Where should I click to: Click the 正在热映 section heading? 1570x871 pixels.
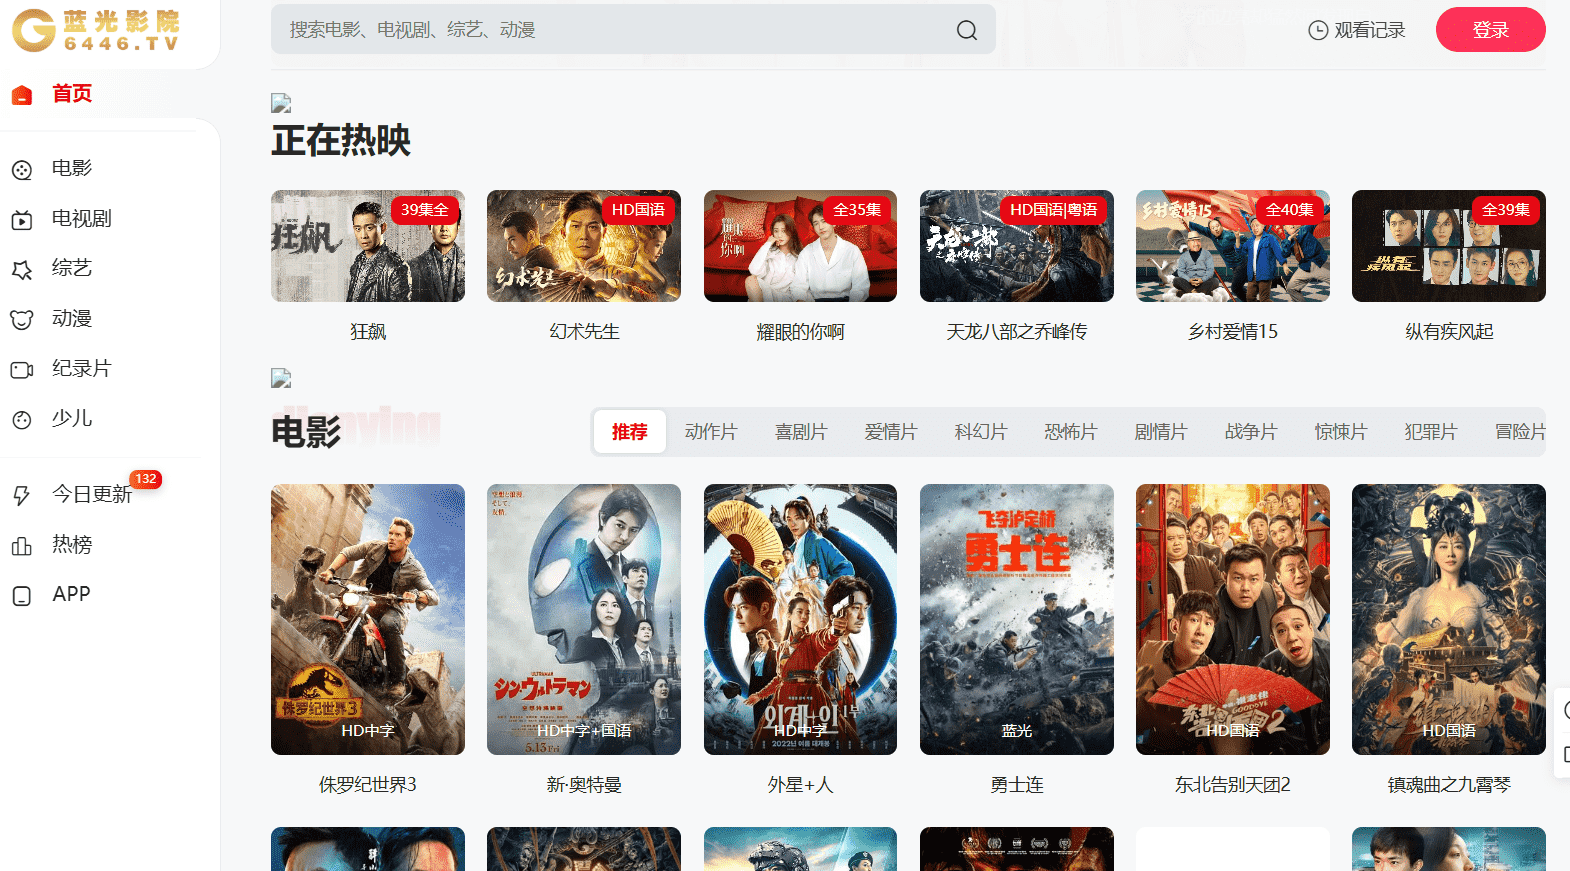point(341,141)
